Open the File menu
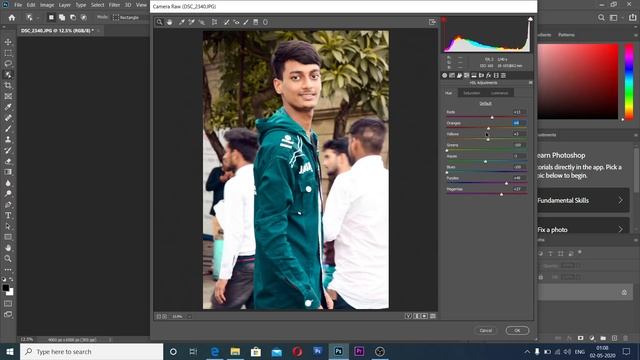Viewport: 640px width, 360px height. pyautogui.click(x=18, y=5)
